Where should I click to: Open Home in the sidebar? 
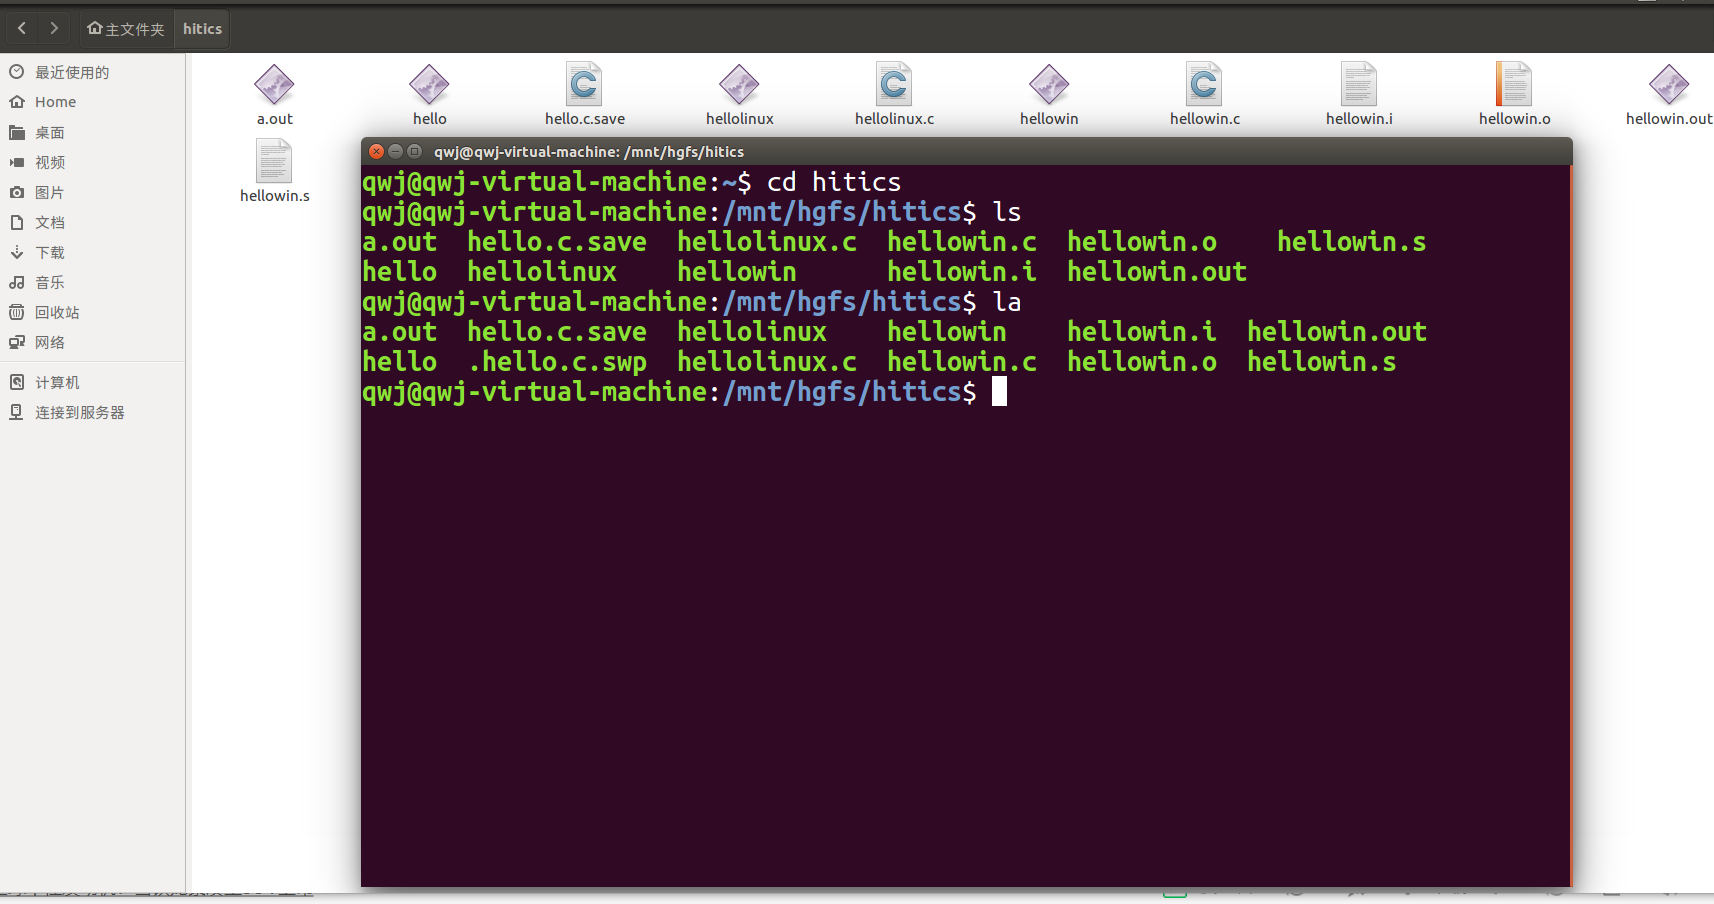click(x=92, y=102)
